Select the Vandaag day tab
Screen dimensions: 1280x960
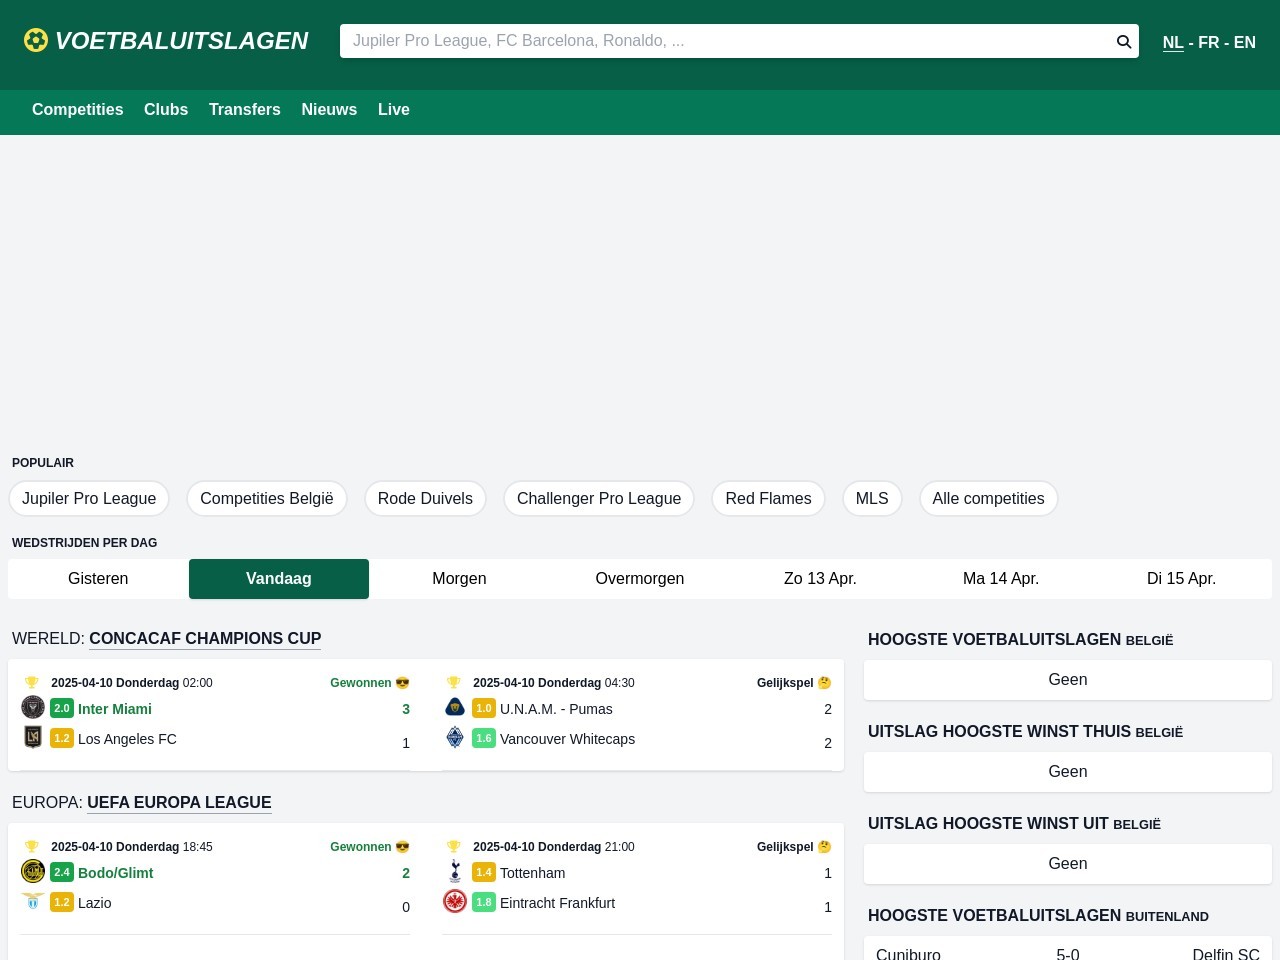(x=279, y=579)
